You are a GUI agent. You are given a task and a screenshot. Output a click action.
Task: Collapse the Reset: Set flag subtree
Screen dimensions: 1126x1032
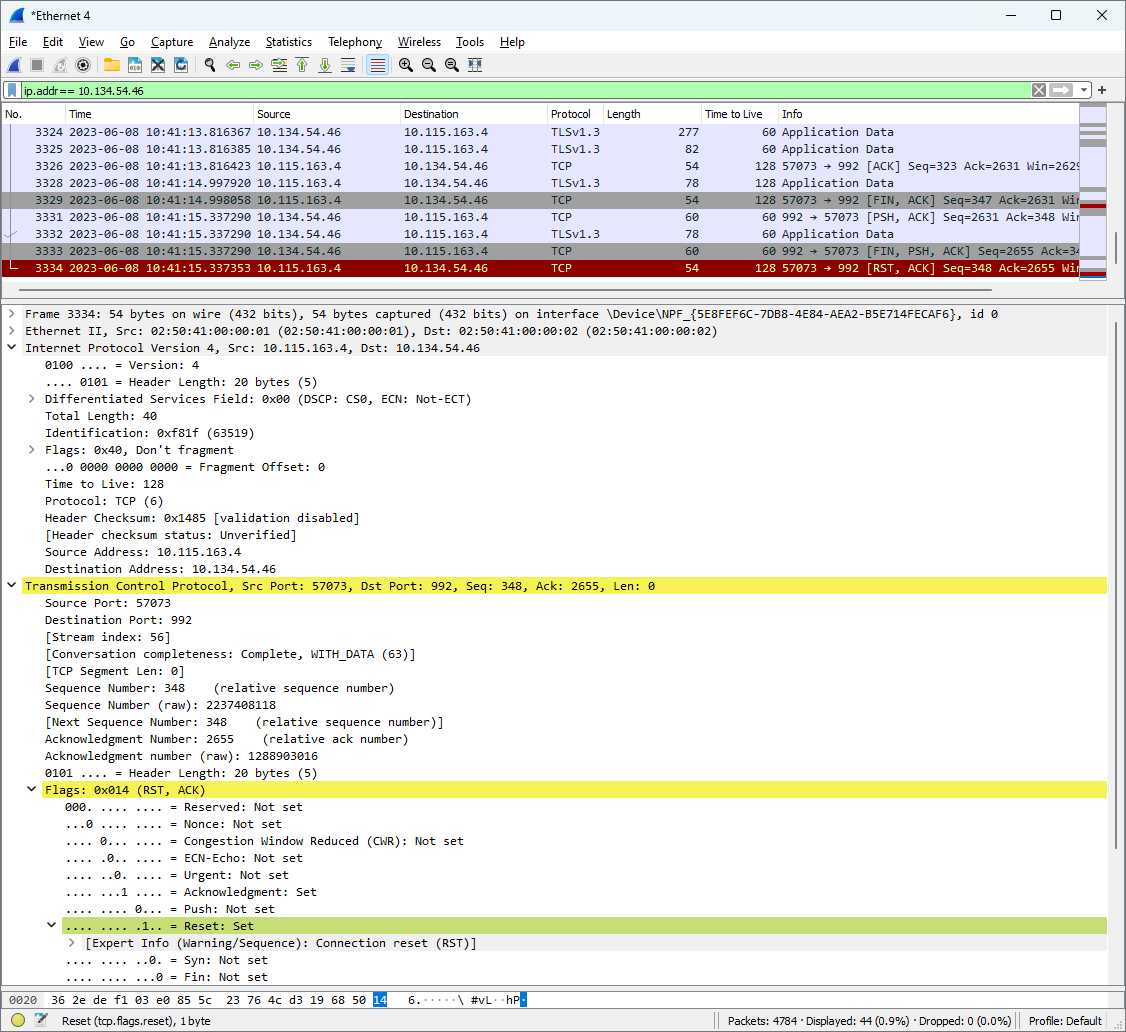(x=52, y=925)
